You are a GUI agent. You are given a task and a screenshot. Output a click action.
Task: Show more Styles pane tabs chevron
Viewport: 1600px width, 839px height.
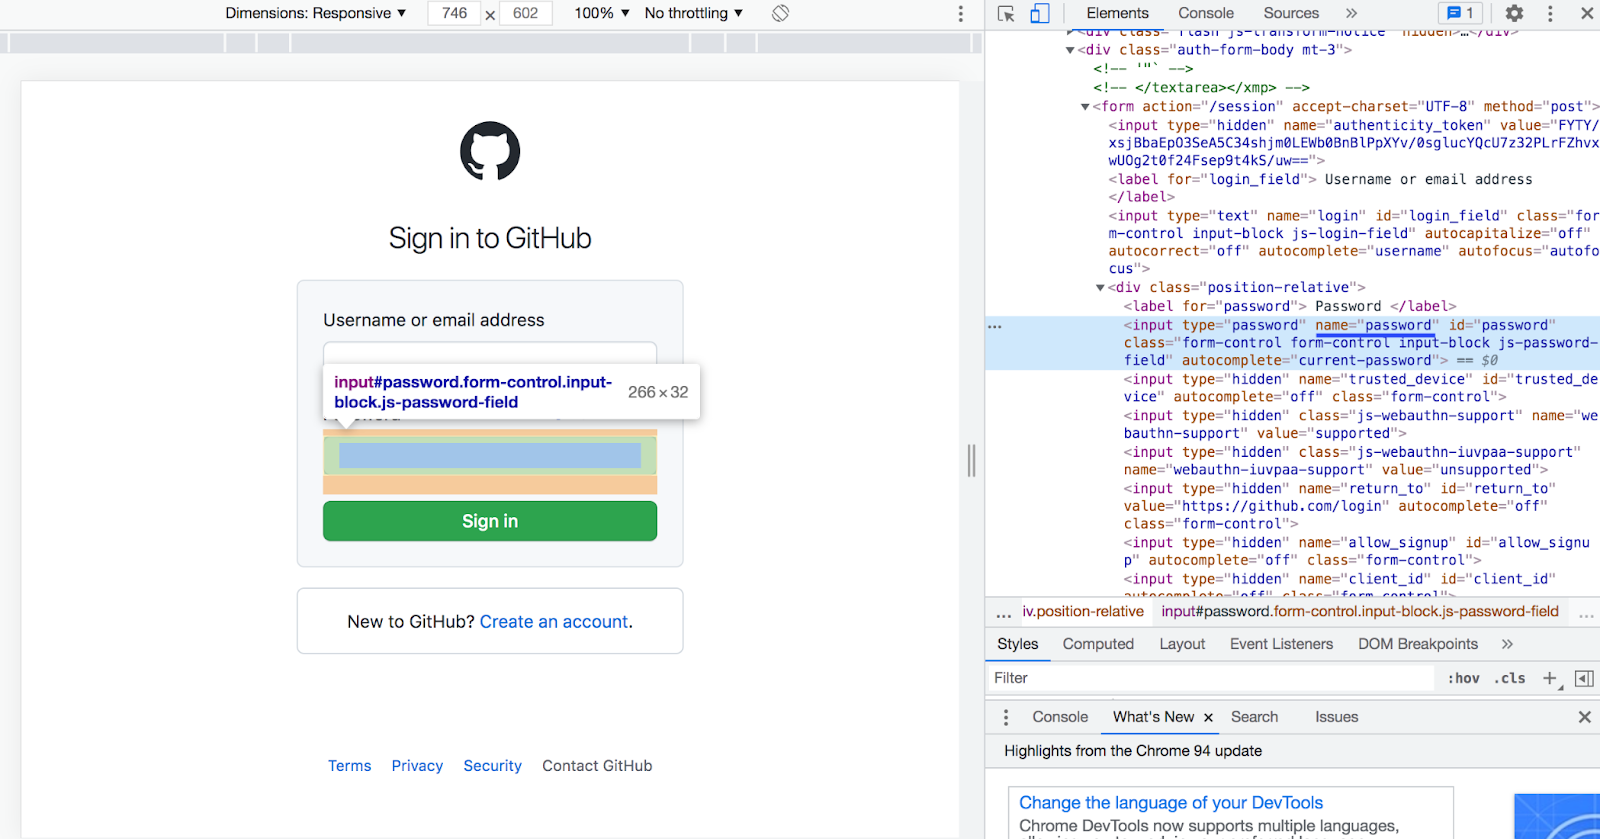pos(1507,644)
